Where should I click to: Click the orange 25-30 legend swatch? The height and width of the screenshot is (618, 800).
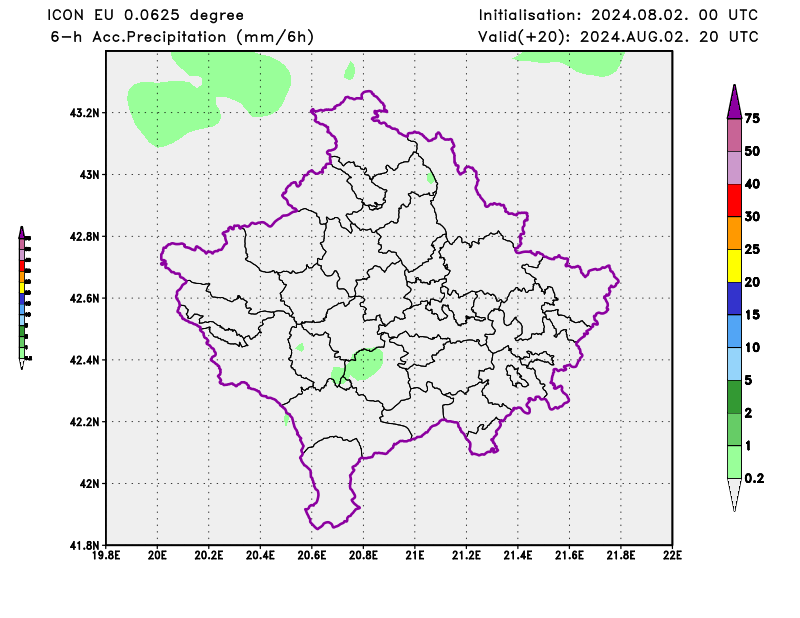coord(734,233)
